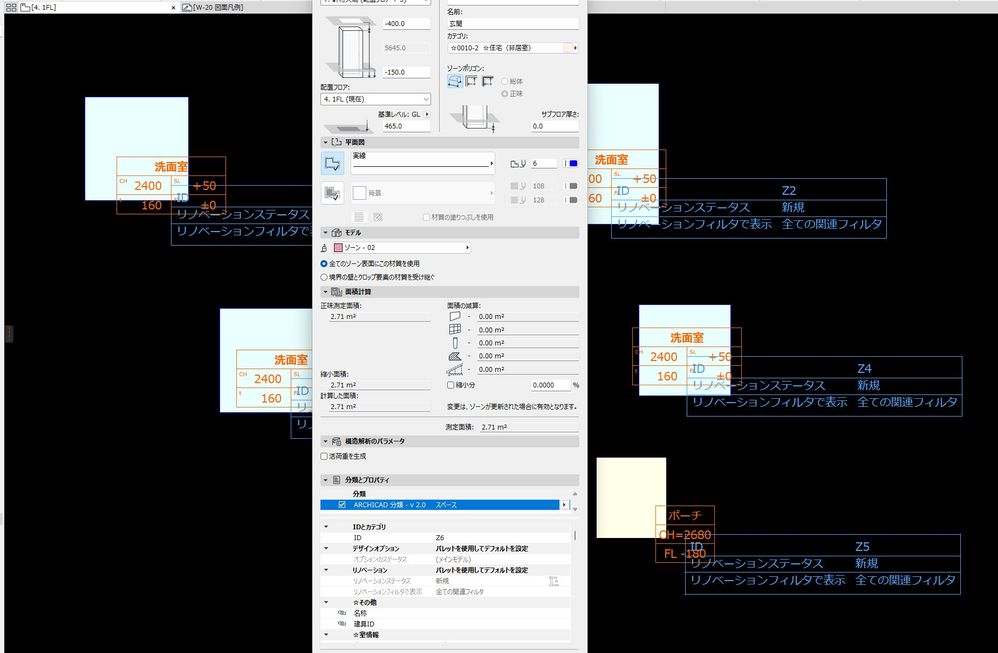998x653 pixels.
Task: Click the arrow button on ARCHICAD 分類 row
Action: [x=565, y=505]
